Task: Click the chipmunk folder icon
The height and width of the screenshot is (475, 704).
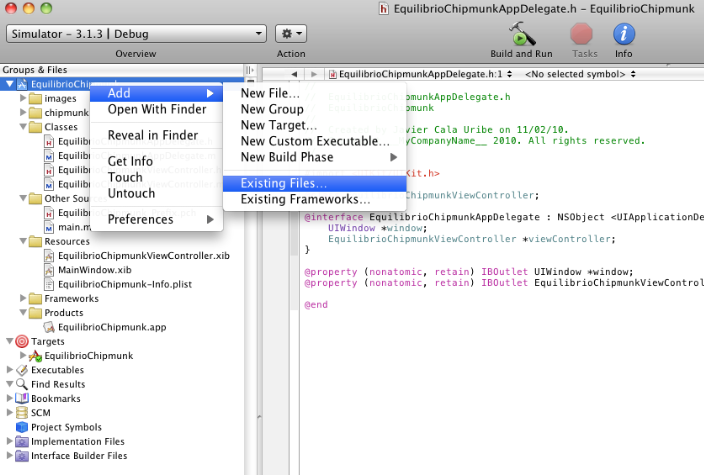Action: [35, 113]
